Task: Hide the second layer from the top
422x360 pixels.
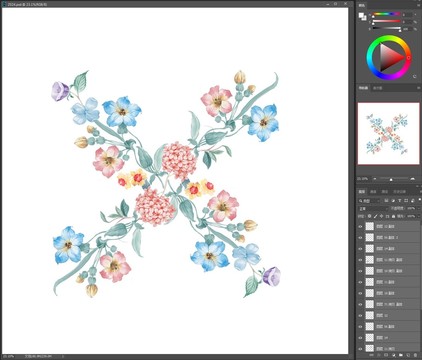Action: [360, 237]
